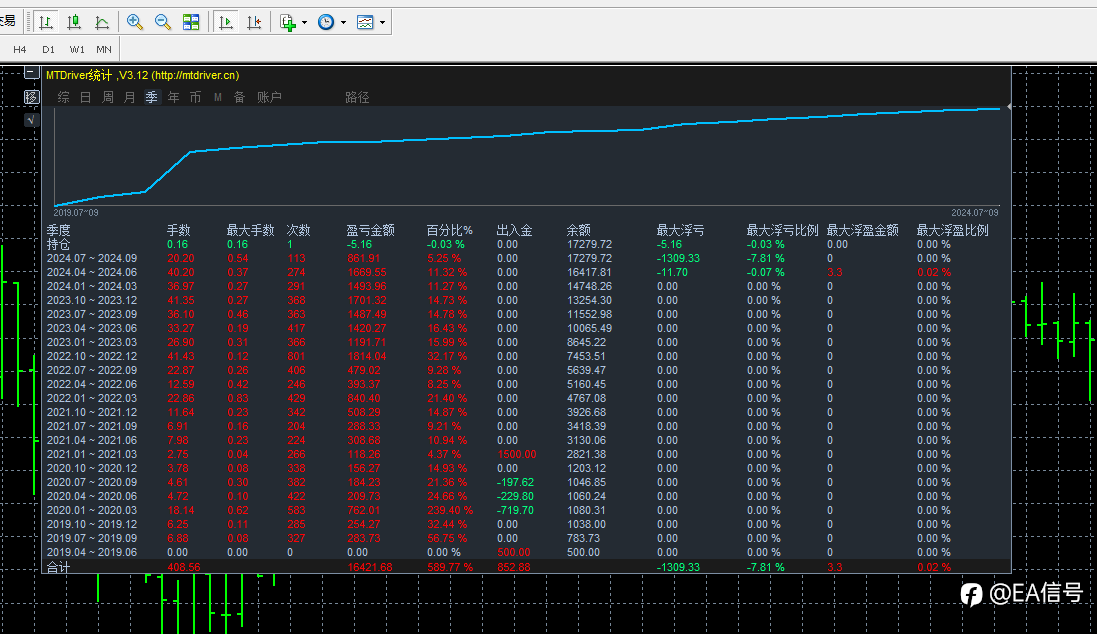
Task: Switch timeframe to MN
Action: [104, 50]
